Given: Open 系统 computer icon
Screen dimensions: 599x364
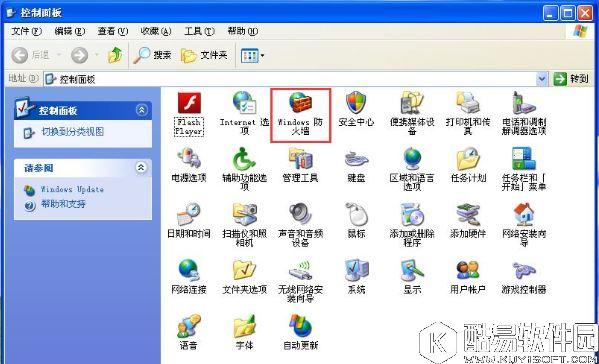Looking at the screenshot, I should pos(356,270).
